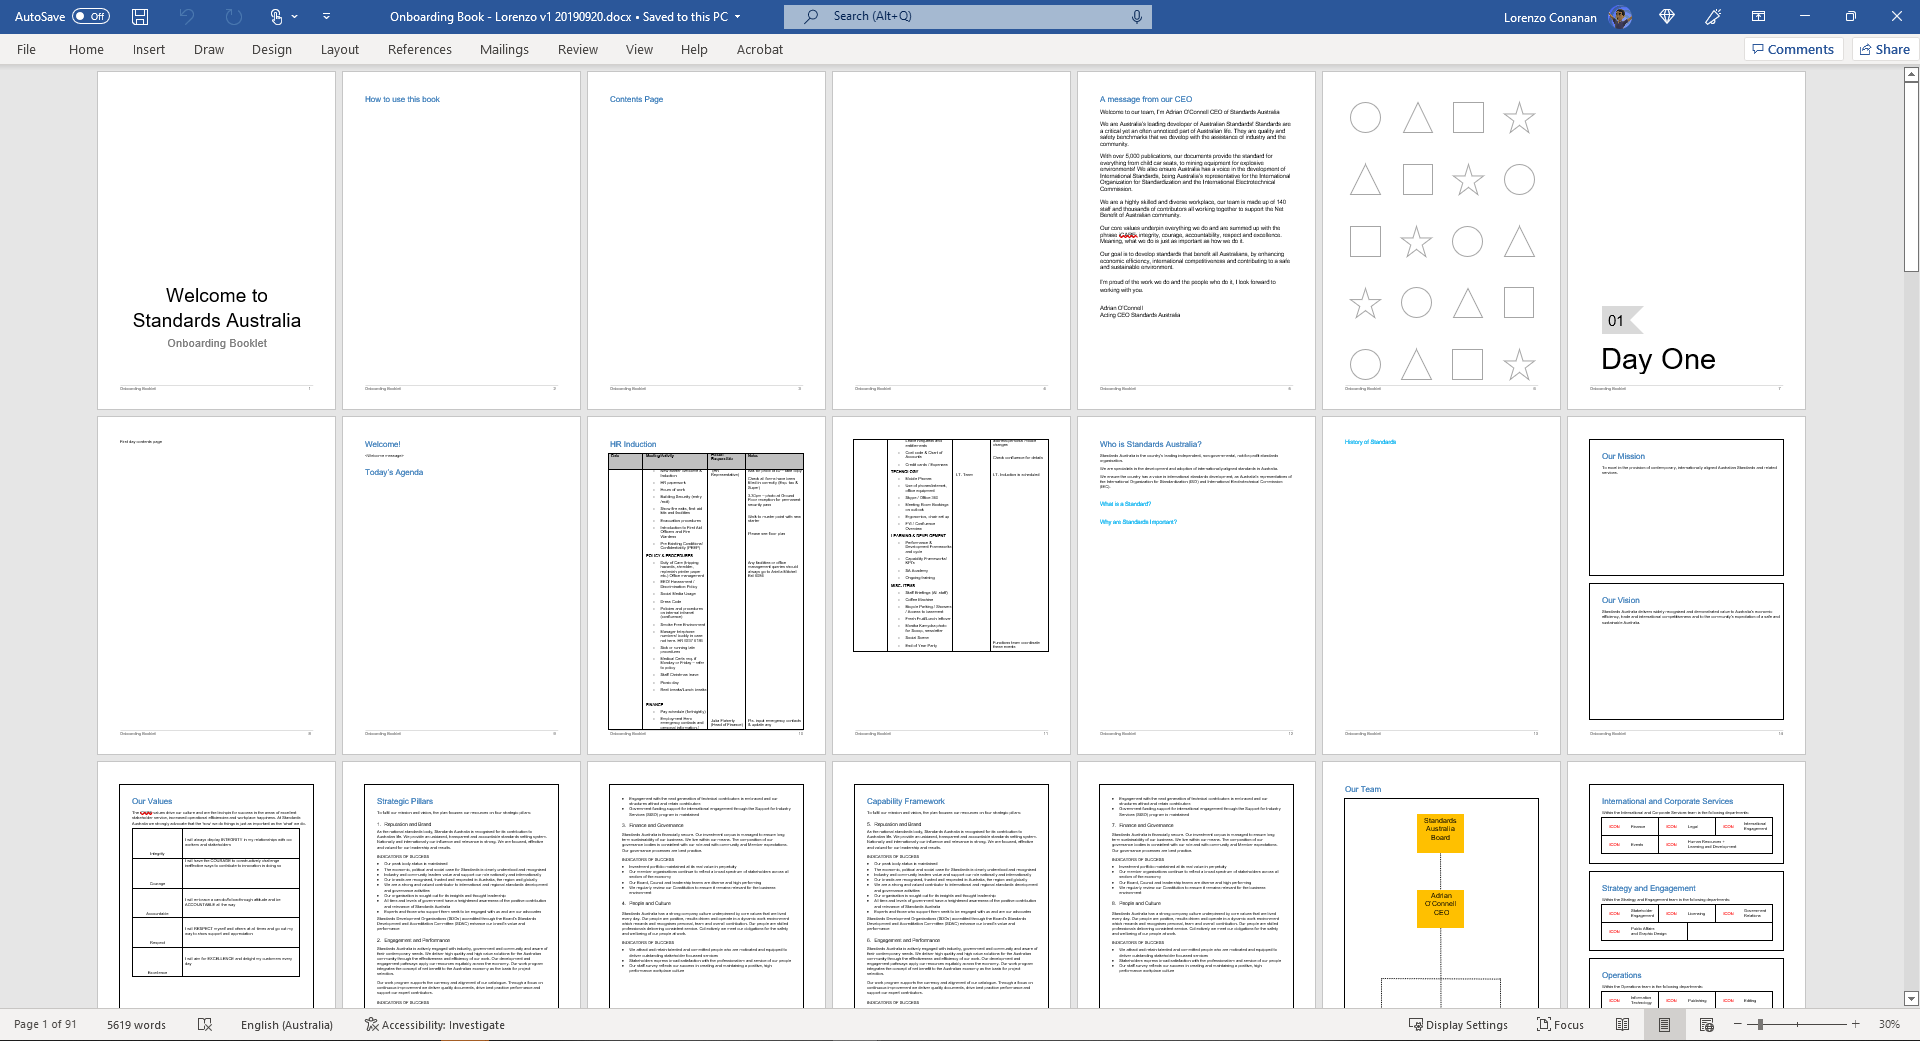The height and width of the screenshot is (1041, 1920).
Task: Click the 'Our Mission' heading
Action: tap(1623, 456)
